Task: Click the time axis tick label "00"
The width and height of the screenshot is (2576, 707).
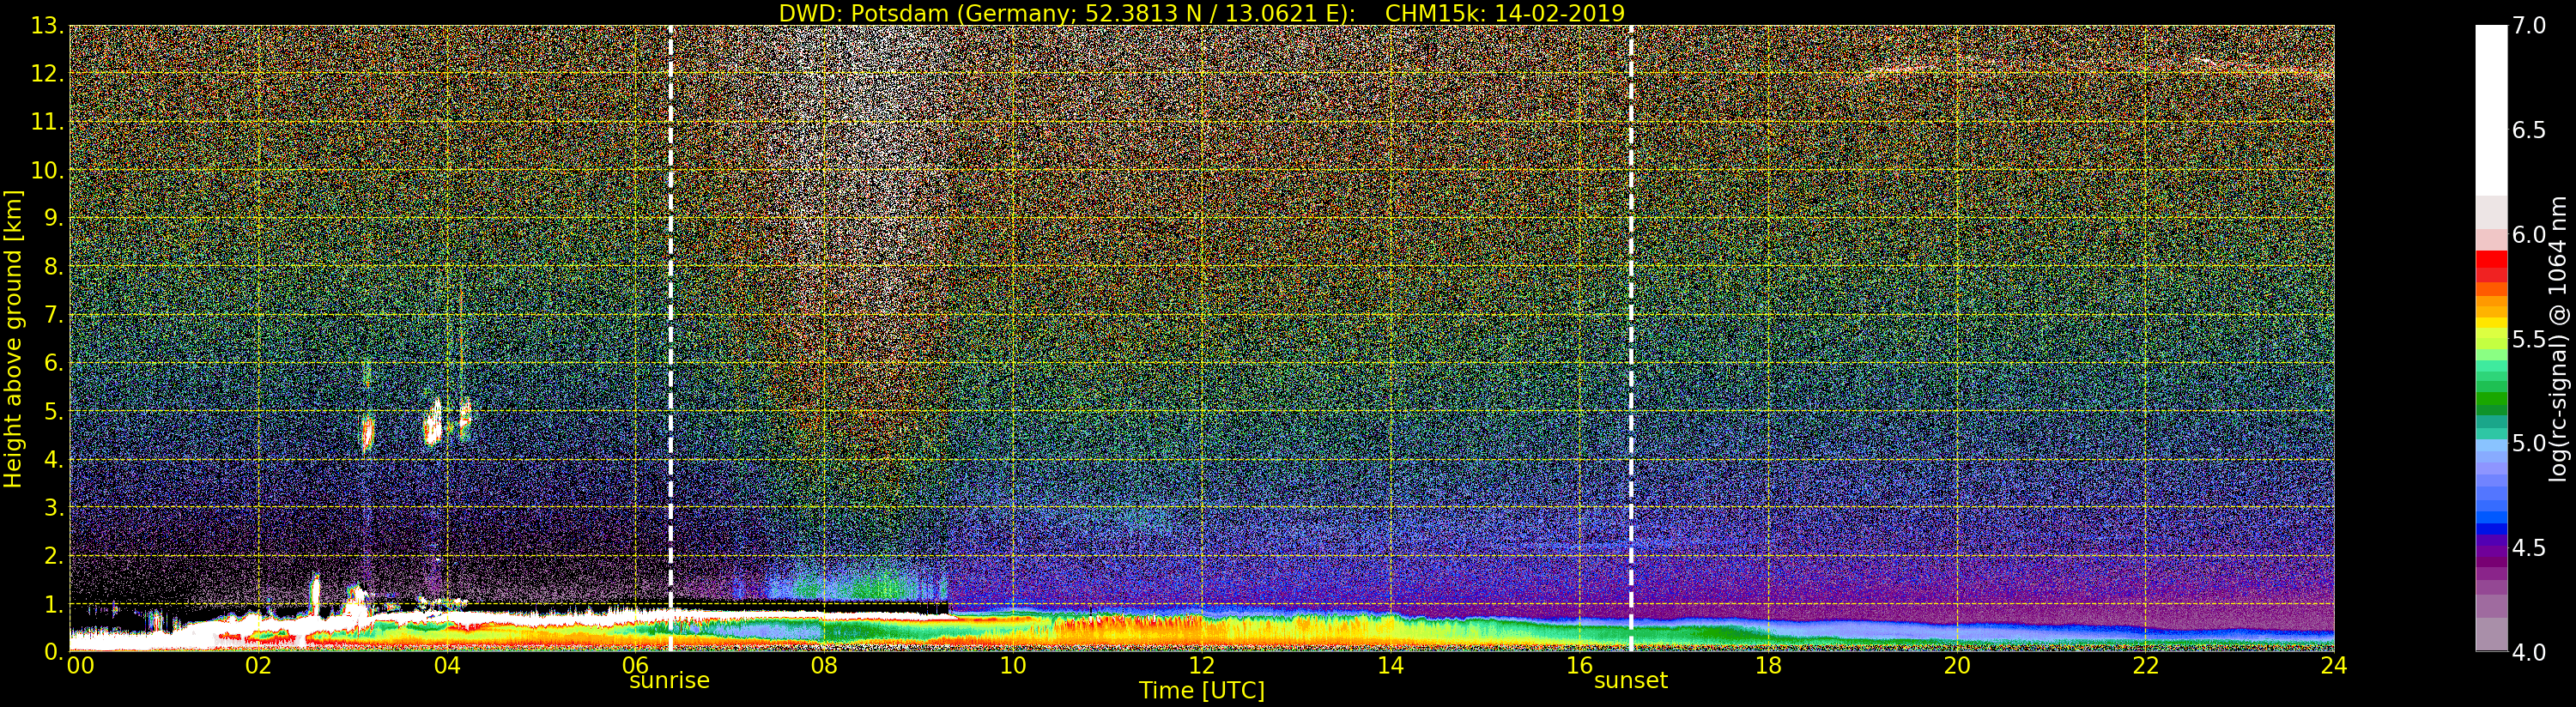Action: pyautogui.click(x=80, y=666)
